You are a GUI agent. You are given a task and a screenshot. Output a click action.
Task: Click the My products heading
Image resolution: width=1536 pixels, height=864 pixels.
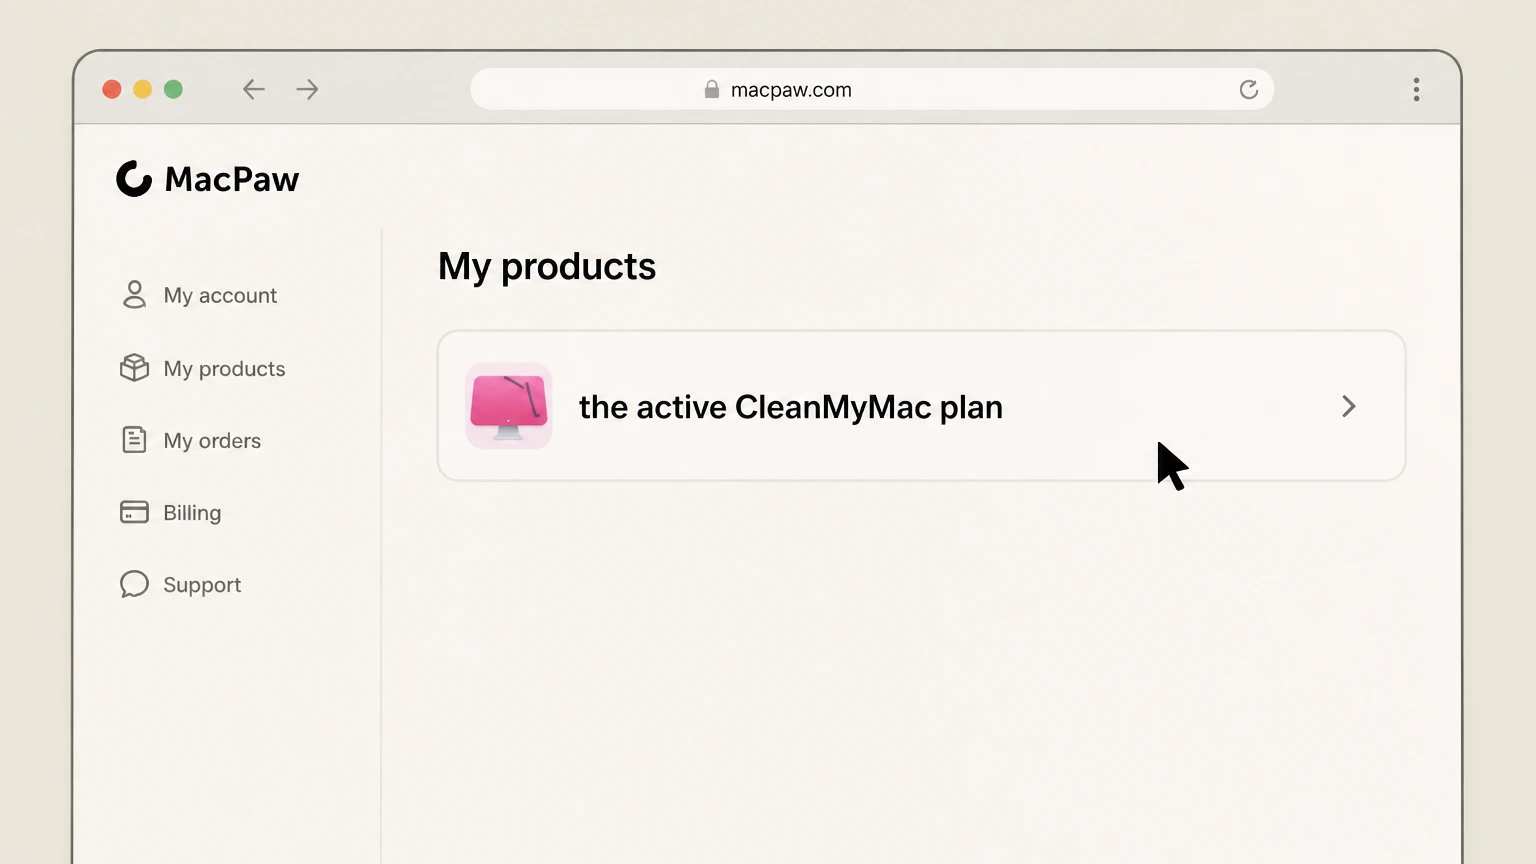[547, 267]
